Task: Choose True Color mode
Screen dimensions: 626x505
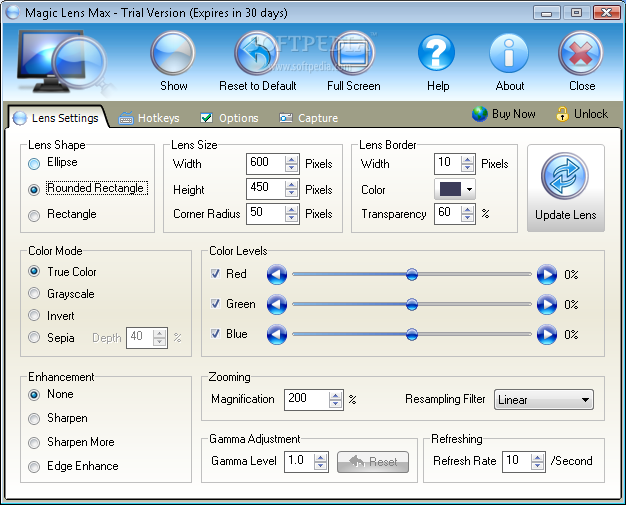Action: coord(34,271)
